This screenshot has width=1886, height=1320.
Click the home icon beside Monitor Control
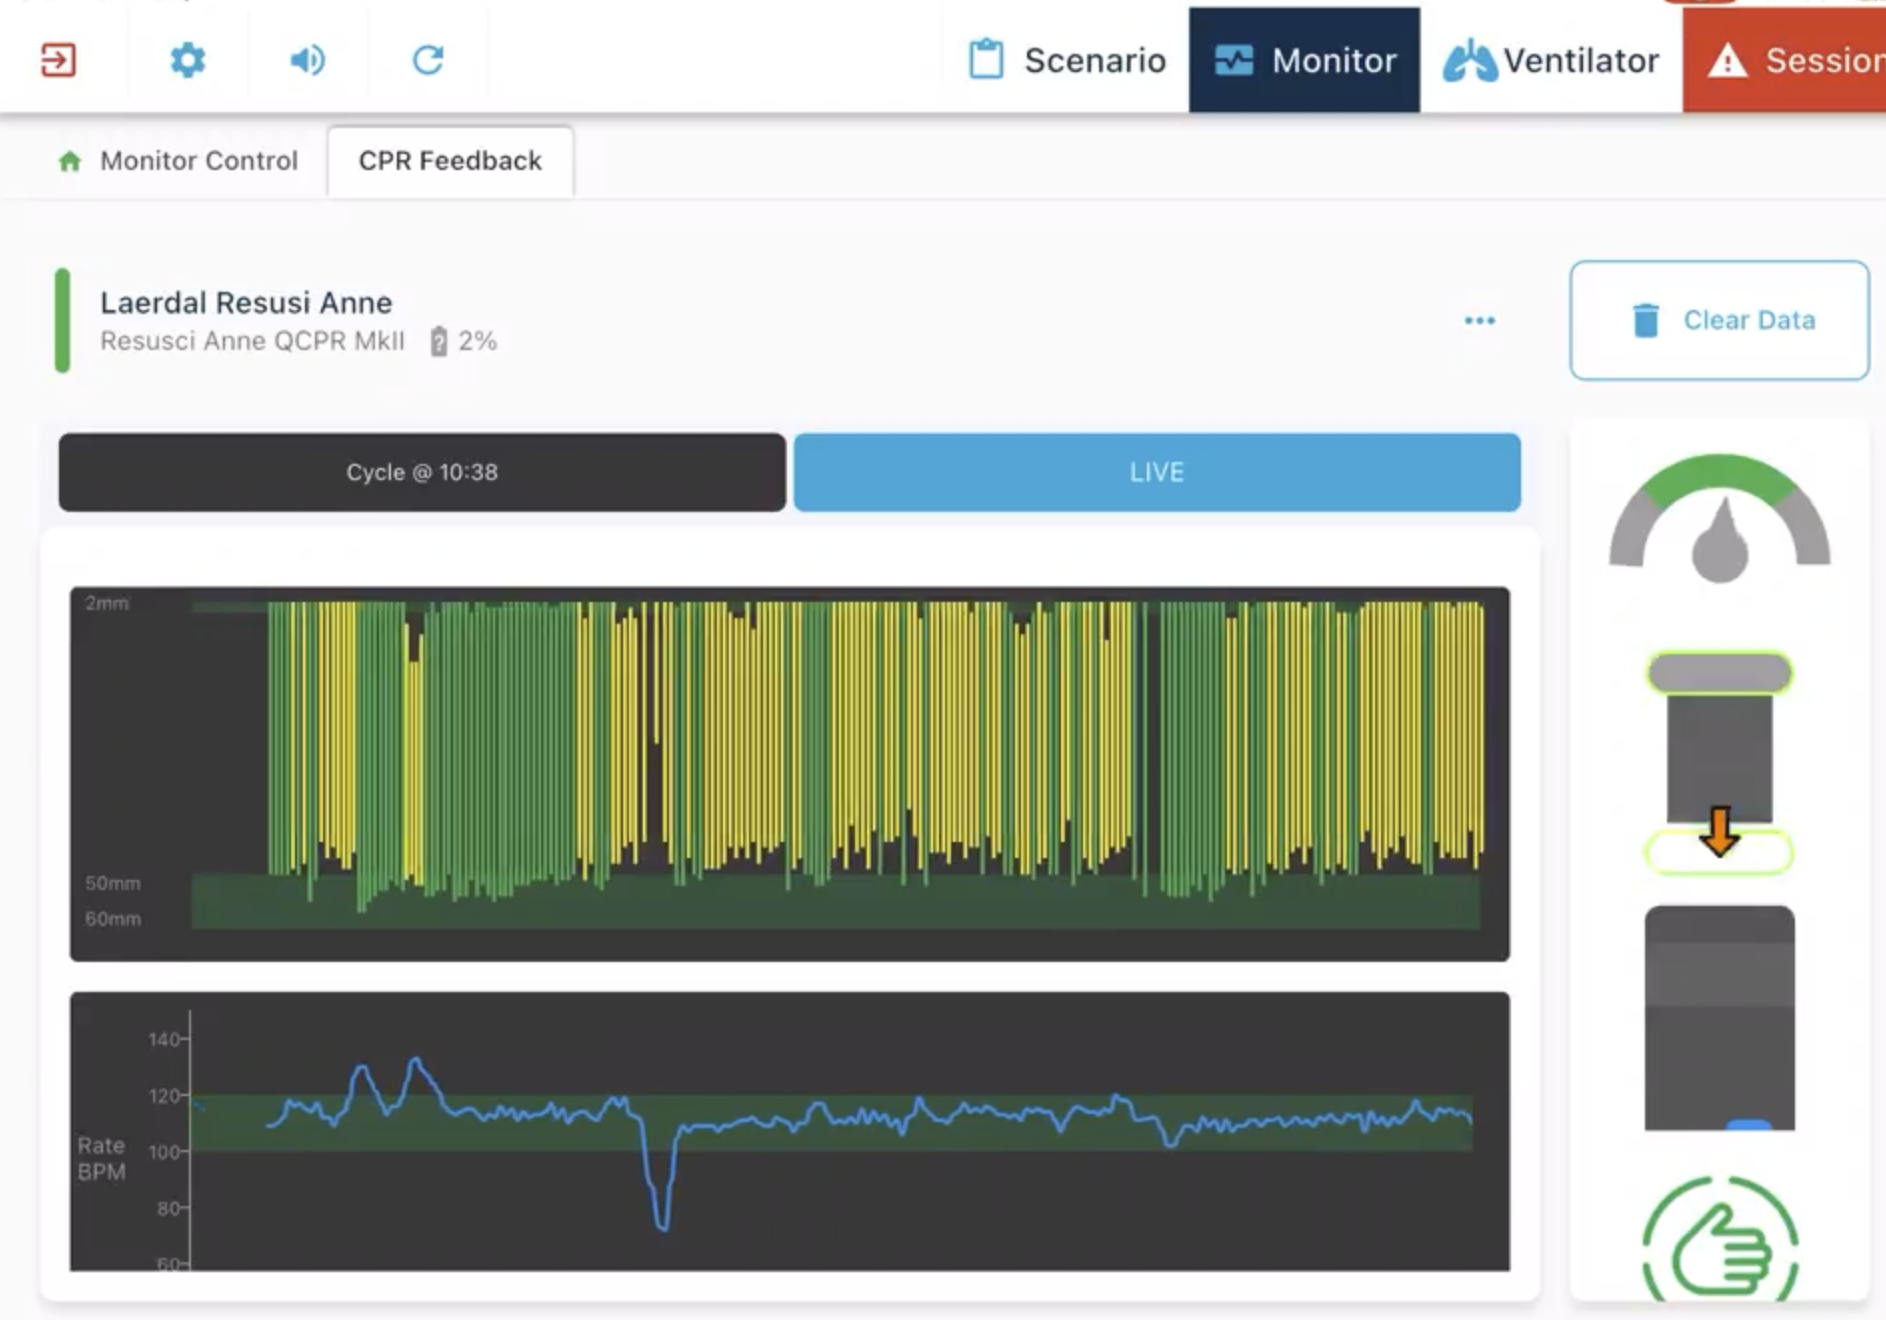pos(69,161)
